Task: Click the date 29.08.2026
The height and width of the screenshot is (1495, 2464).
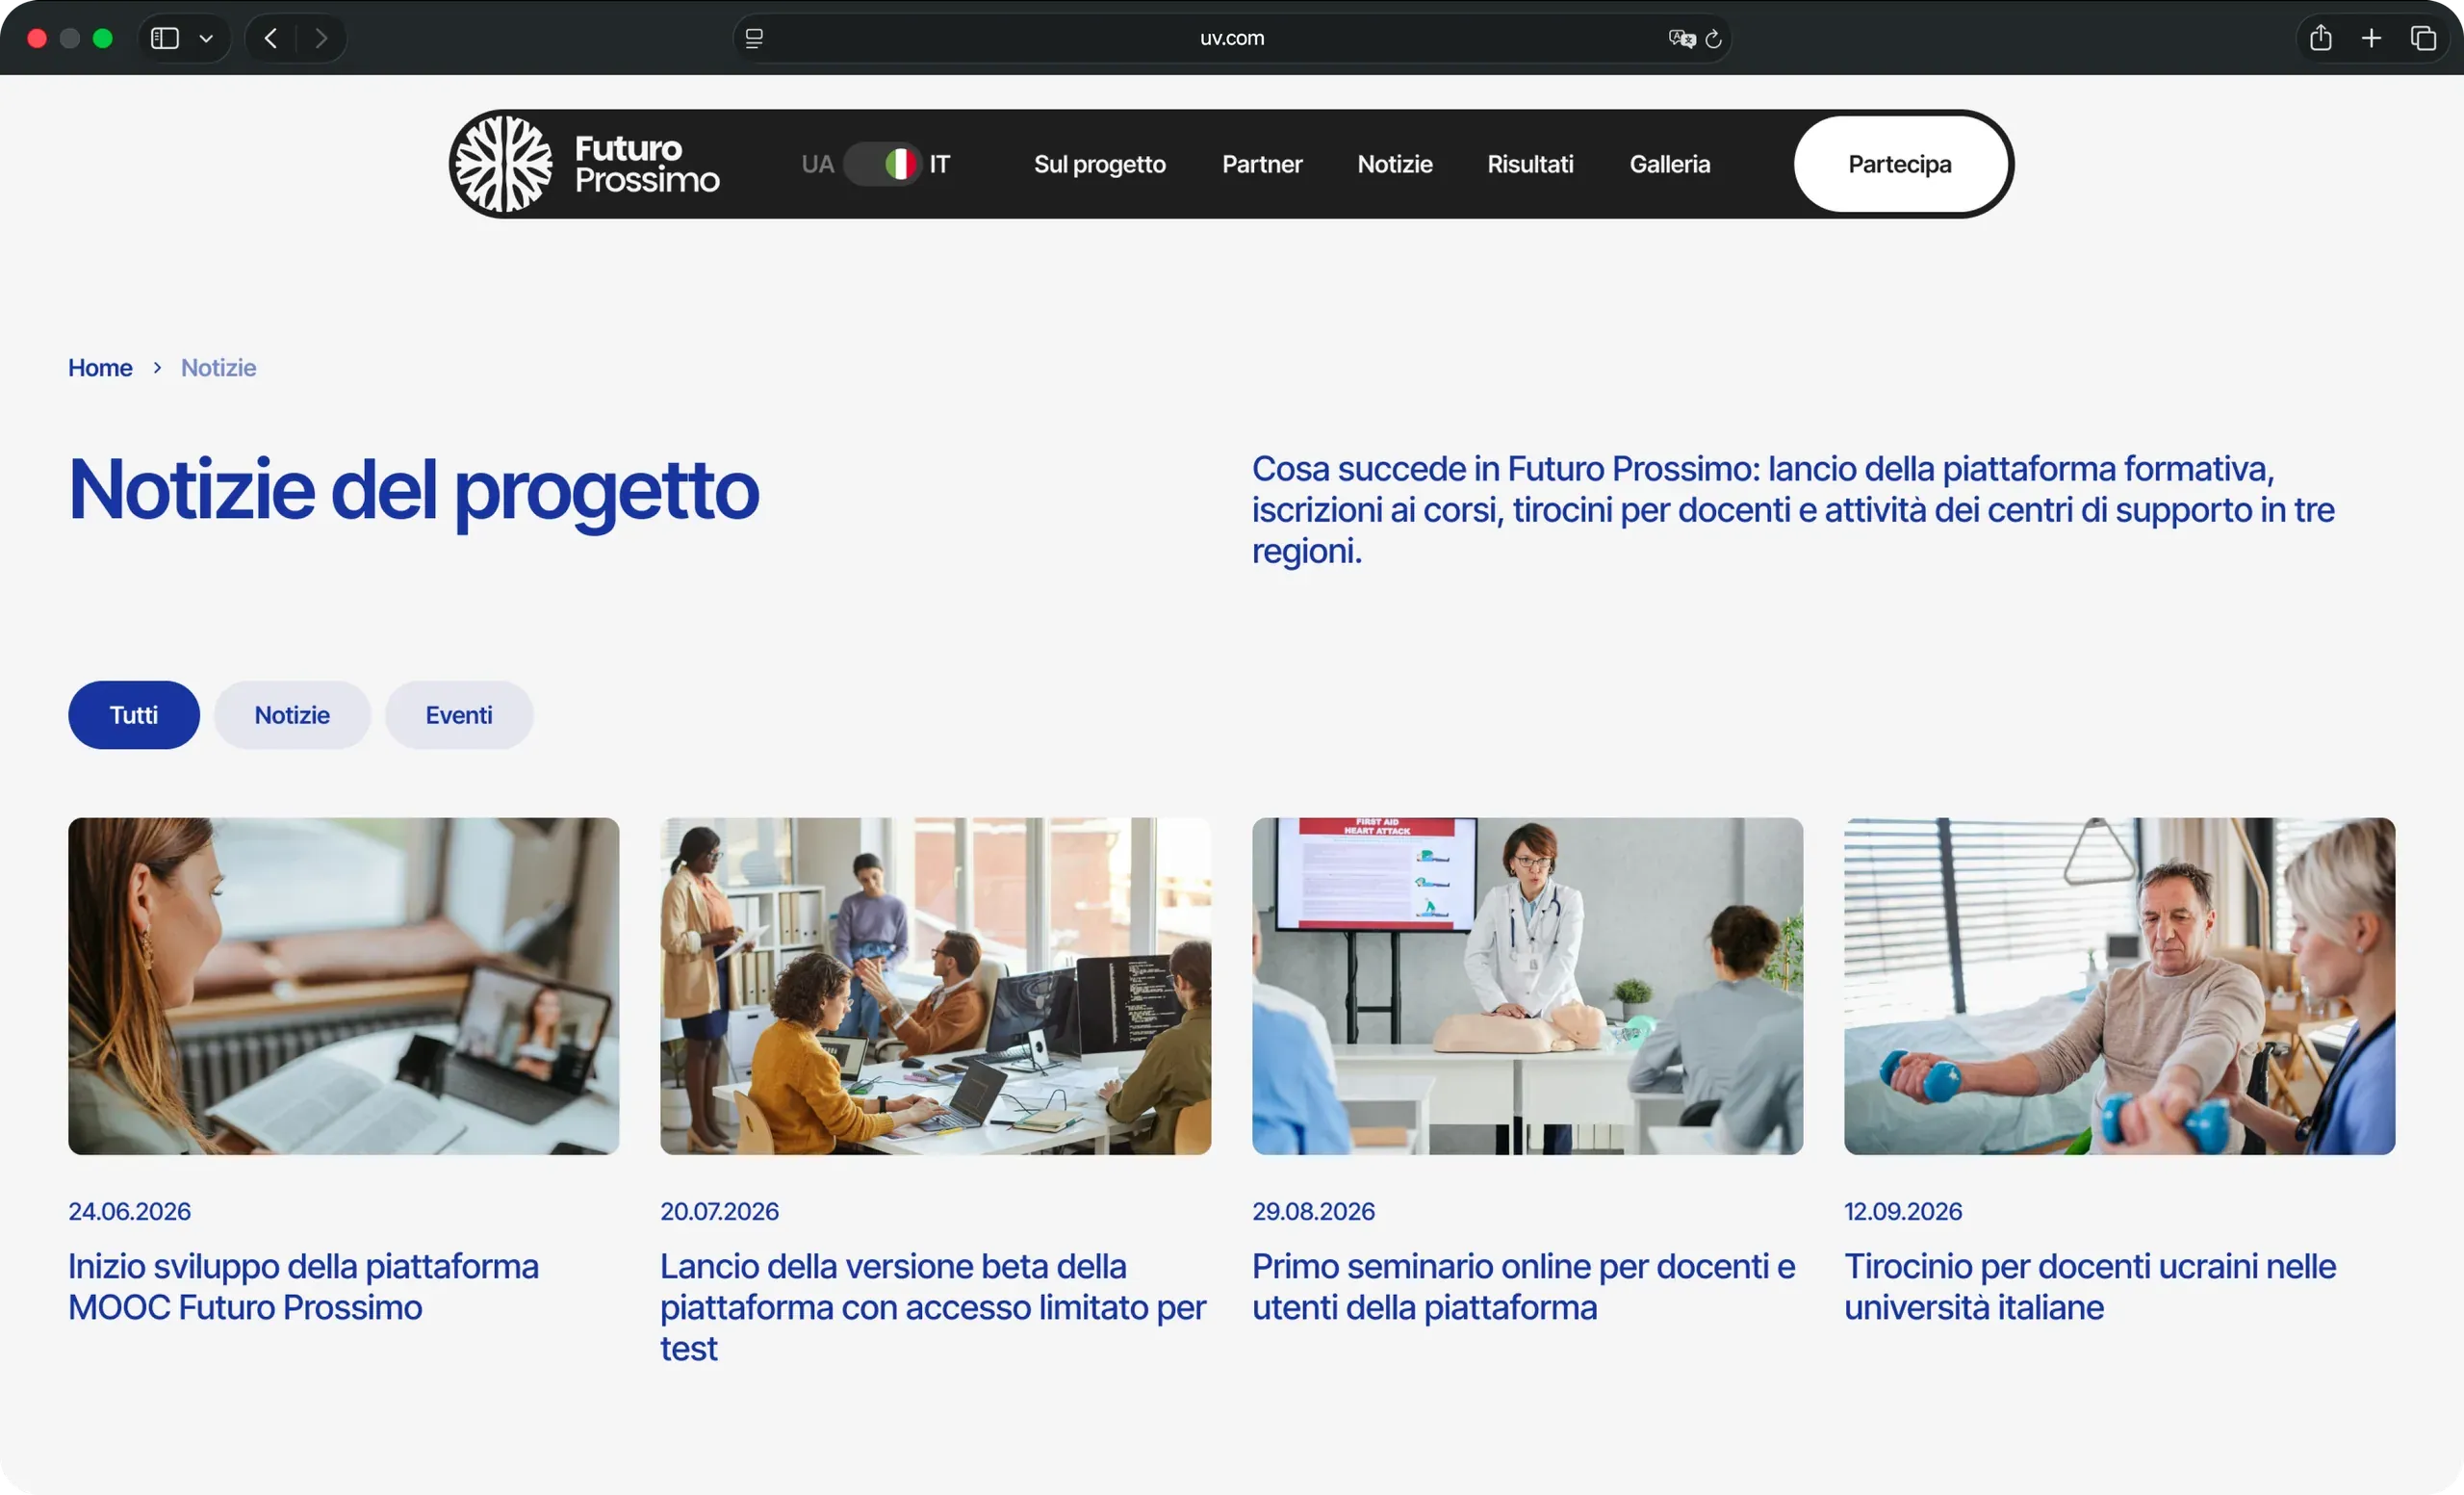Action: [x=1313, y=1211]
